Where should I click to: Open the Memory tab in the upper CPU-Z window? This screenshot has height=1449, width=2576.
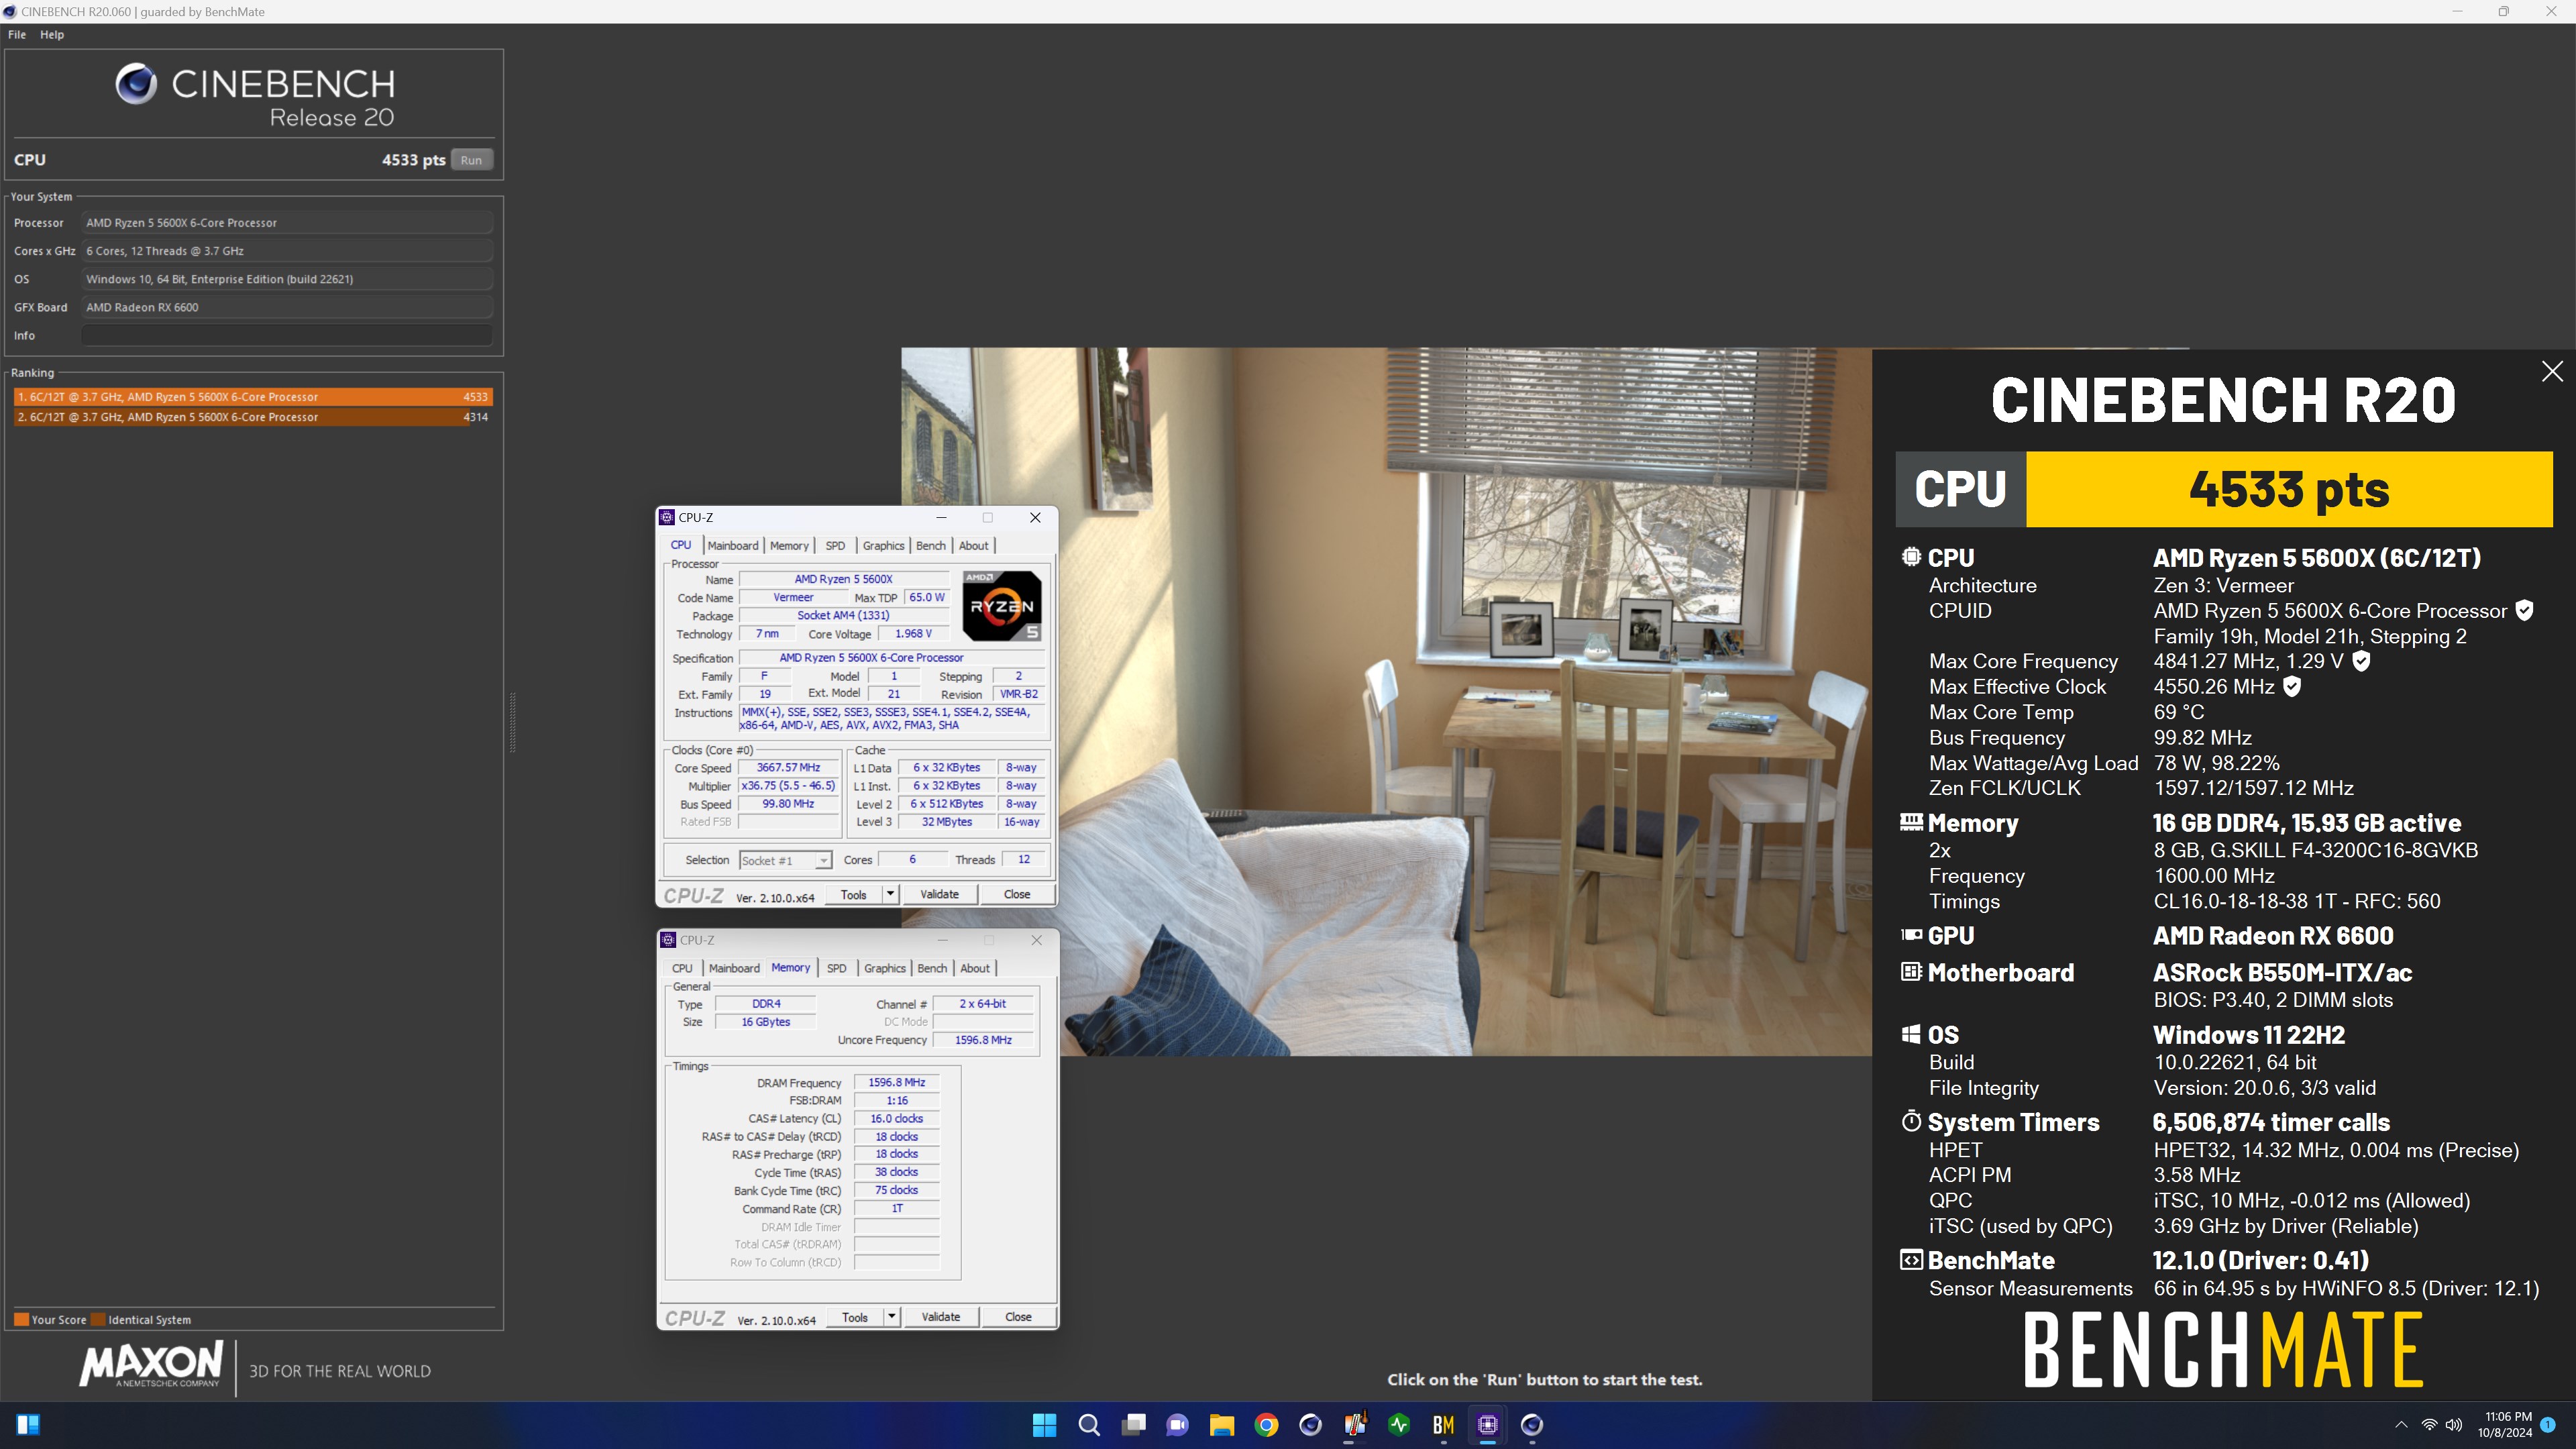(x=789, y=545)
